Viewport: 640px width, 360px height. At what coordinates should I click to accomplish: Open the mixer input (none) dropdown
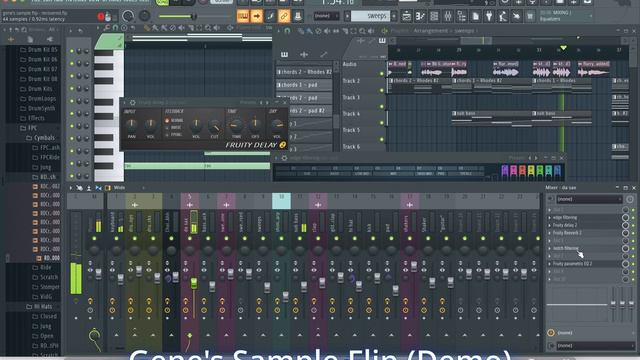click(x=589, y=199)
